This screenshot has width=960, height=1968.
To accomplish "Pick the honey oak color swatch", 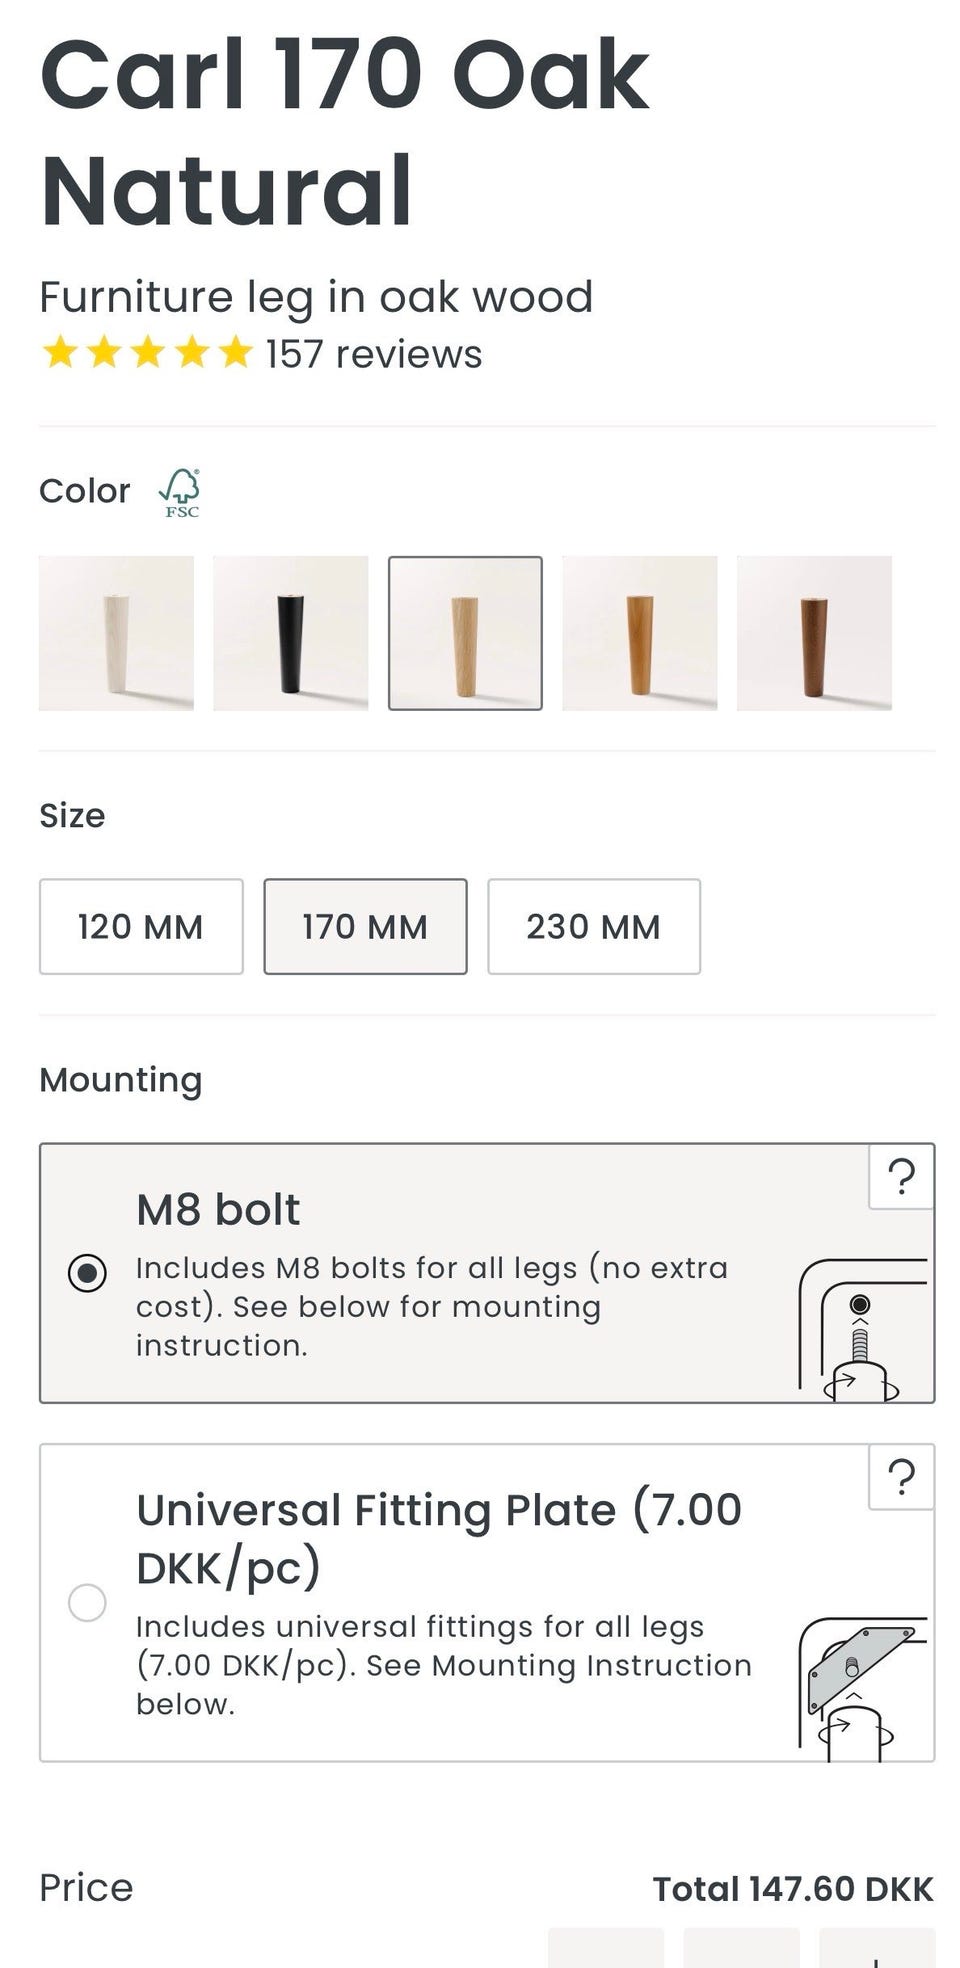I will [640, 633].
